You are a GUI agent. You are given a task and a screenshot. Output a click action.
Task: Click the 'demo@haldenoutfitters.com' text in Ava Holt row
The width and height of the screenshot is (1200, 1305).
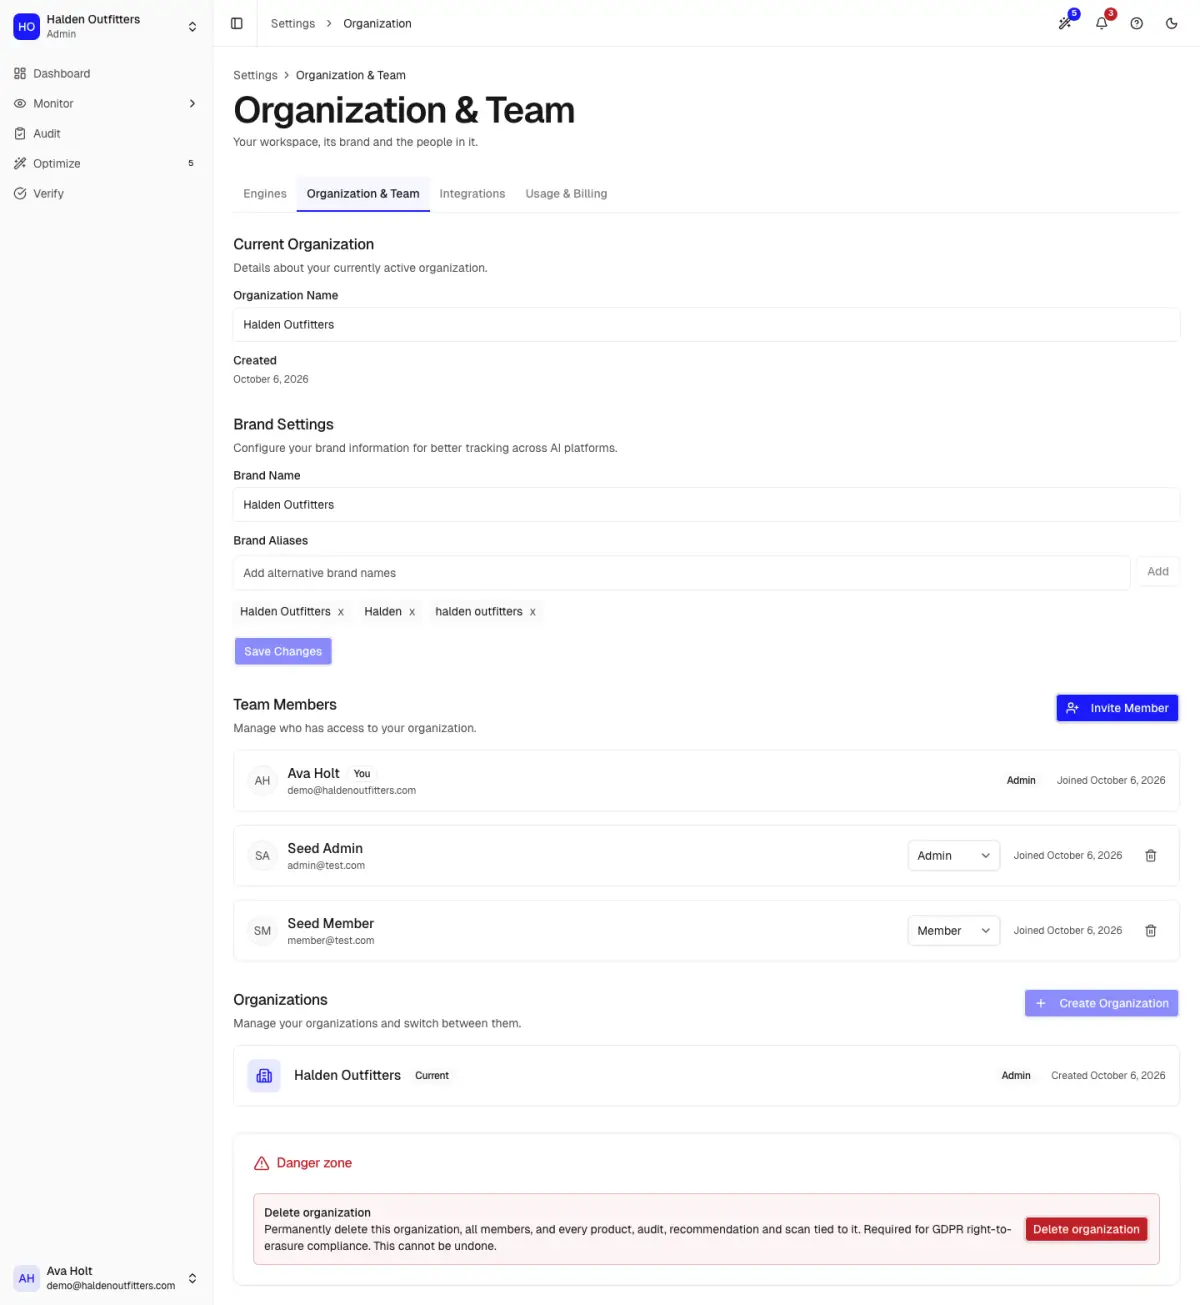coord(352,790)
